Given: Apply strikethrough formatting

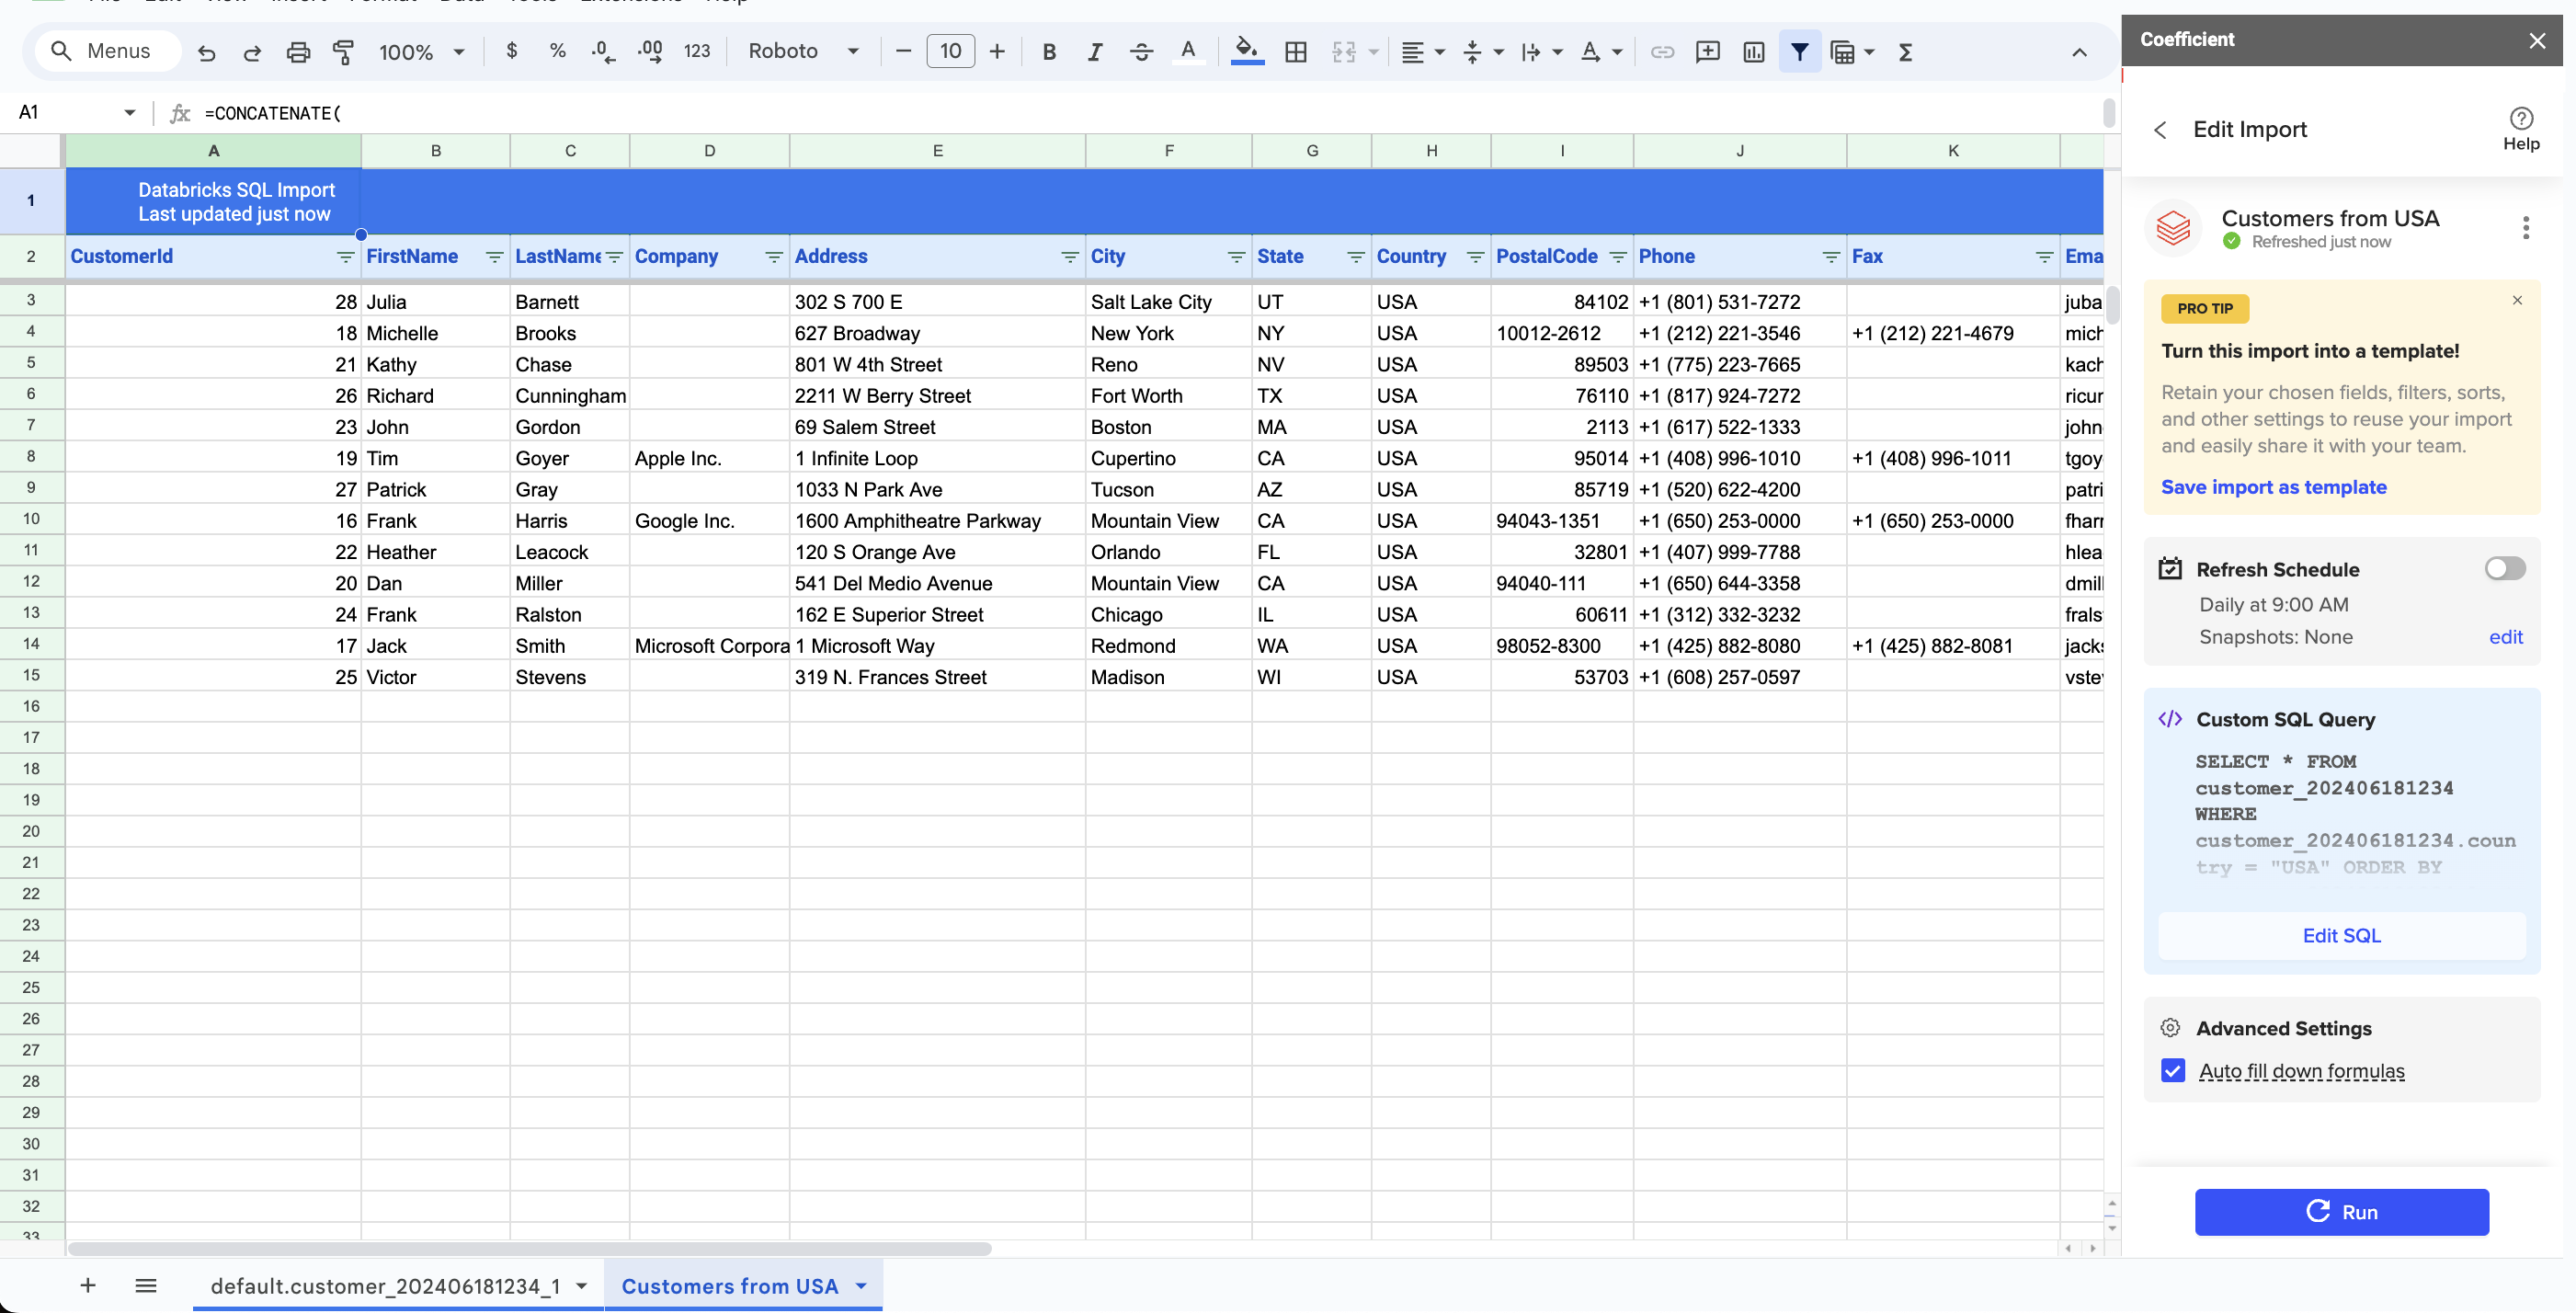Looking at the screenshot, I should click(x=1141, y=52).
